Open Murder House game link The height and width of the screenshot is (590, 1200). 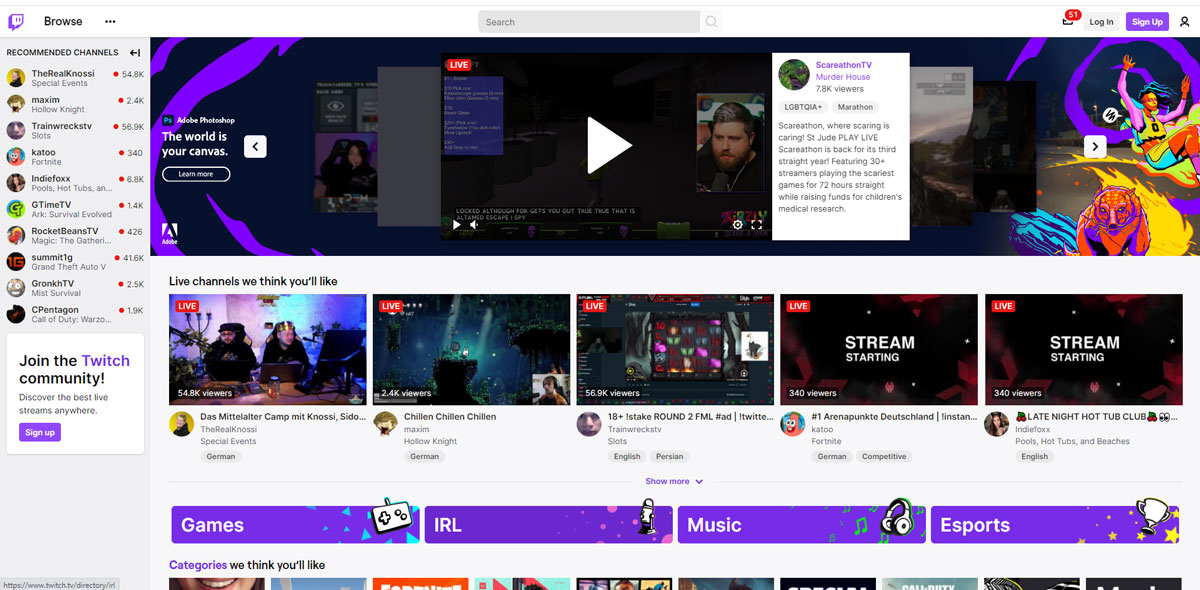tap(843, 77)
